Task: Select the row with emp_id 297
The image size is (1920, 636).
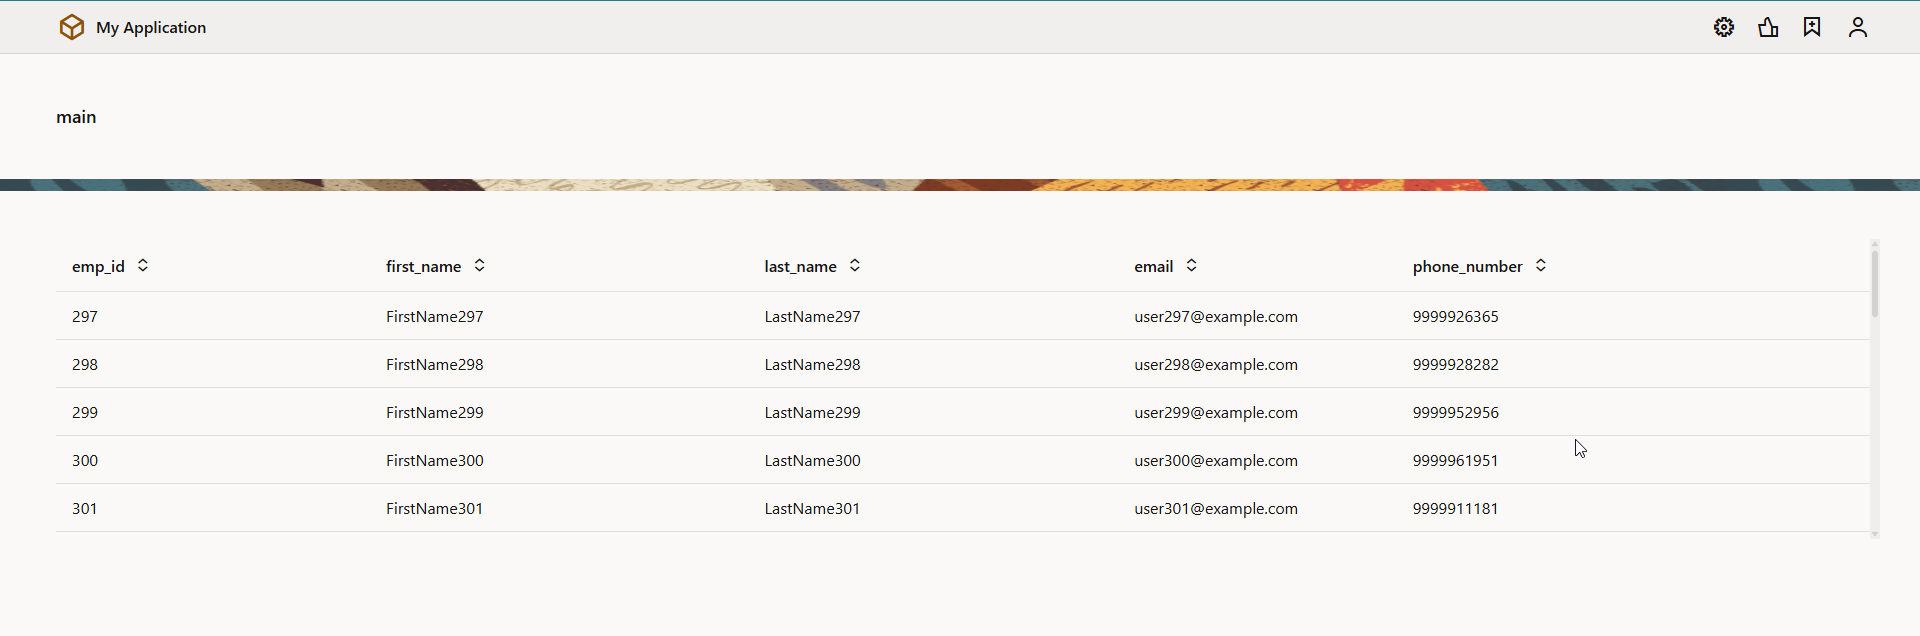Action: (85, 316)
